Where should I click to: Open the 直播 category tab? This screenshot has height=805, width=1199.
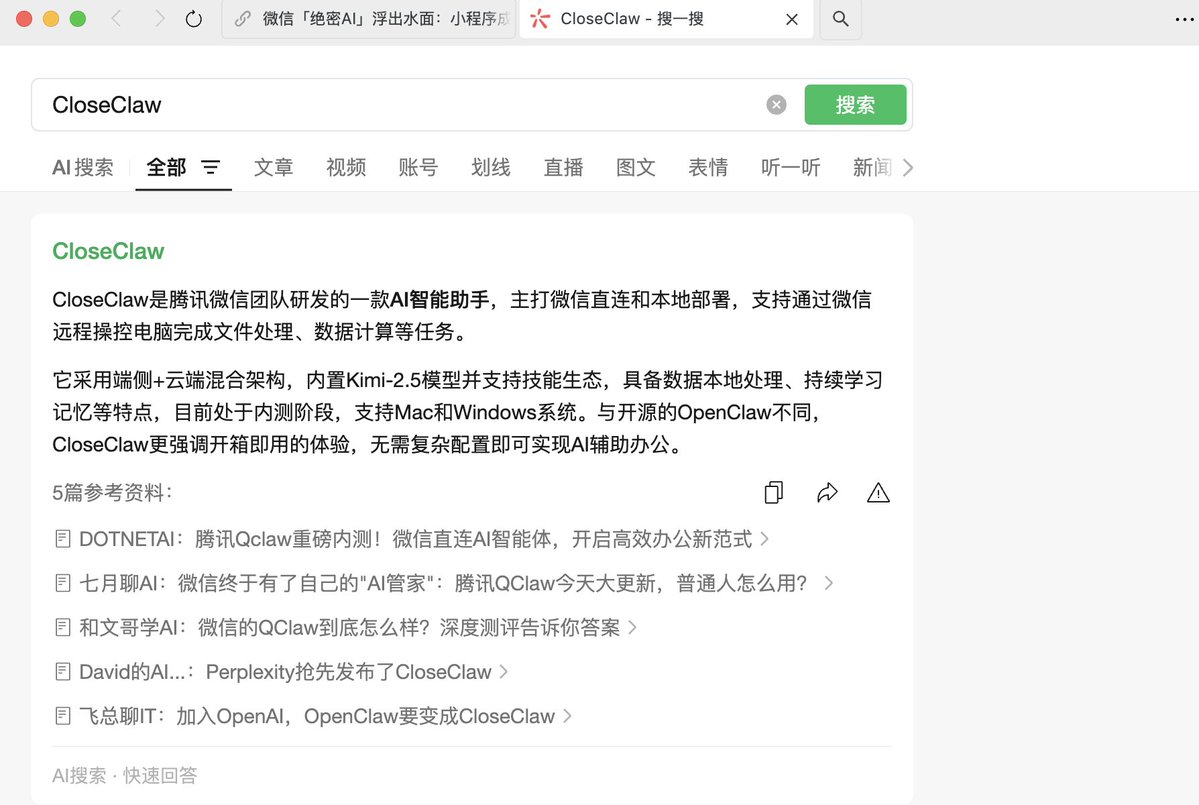pos(564,167)
